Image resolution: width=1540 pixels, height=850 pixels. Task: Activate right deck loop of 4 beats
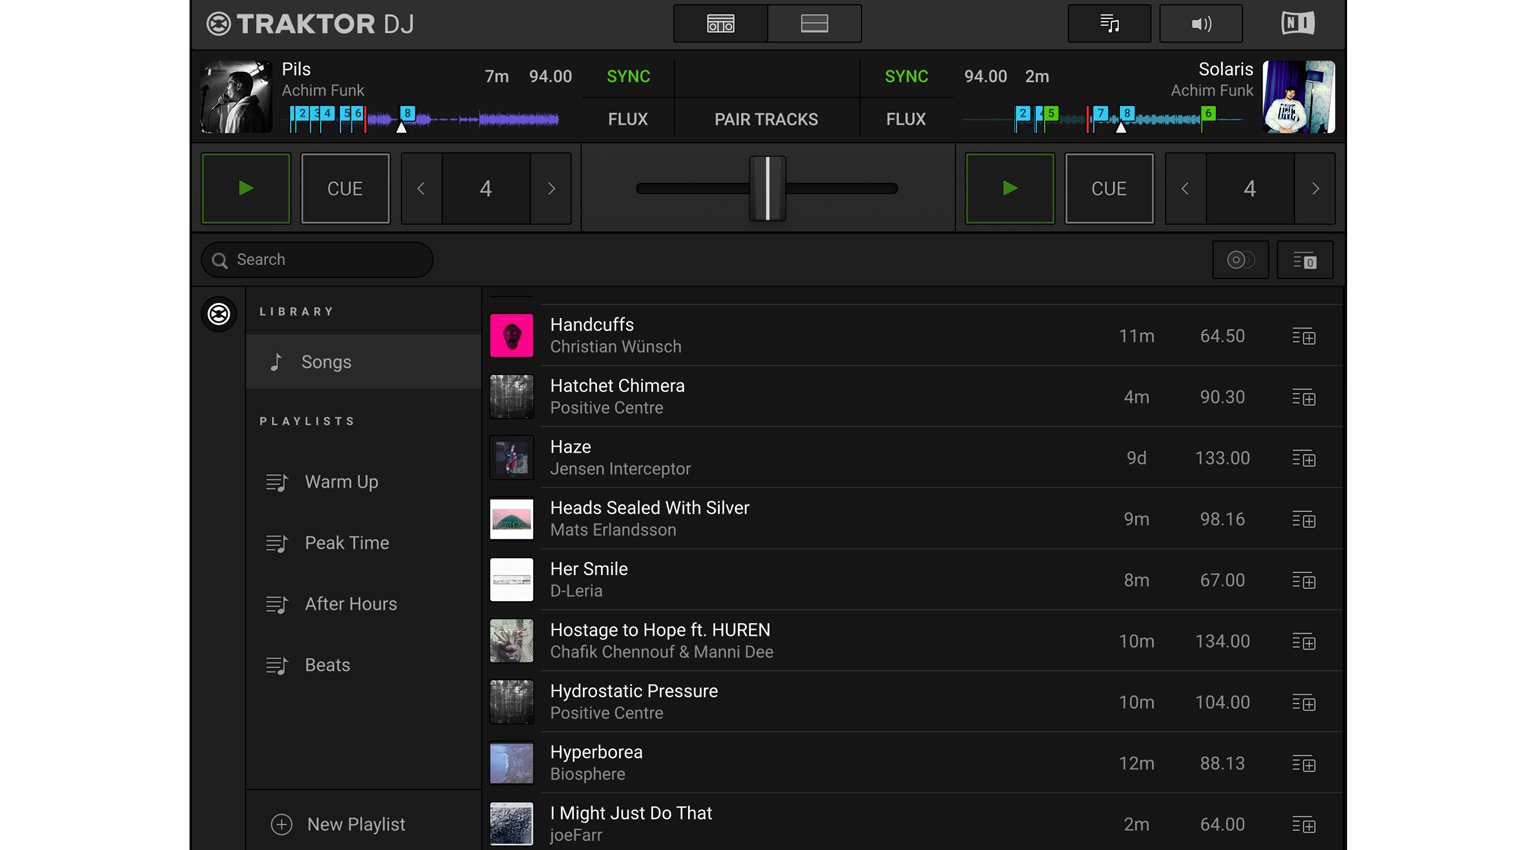click(1250, 188)
